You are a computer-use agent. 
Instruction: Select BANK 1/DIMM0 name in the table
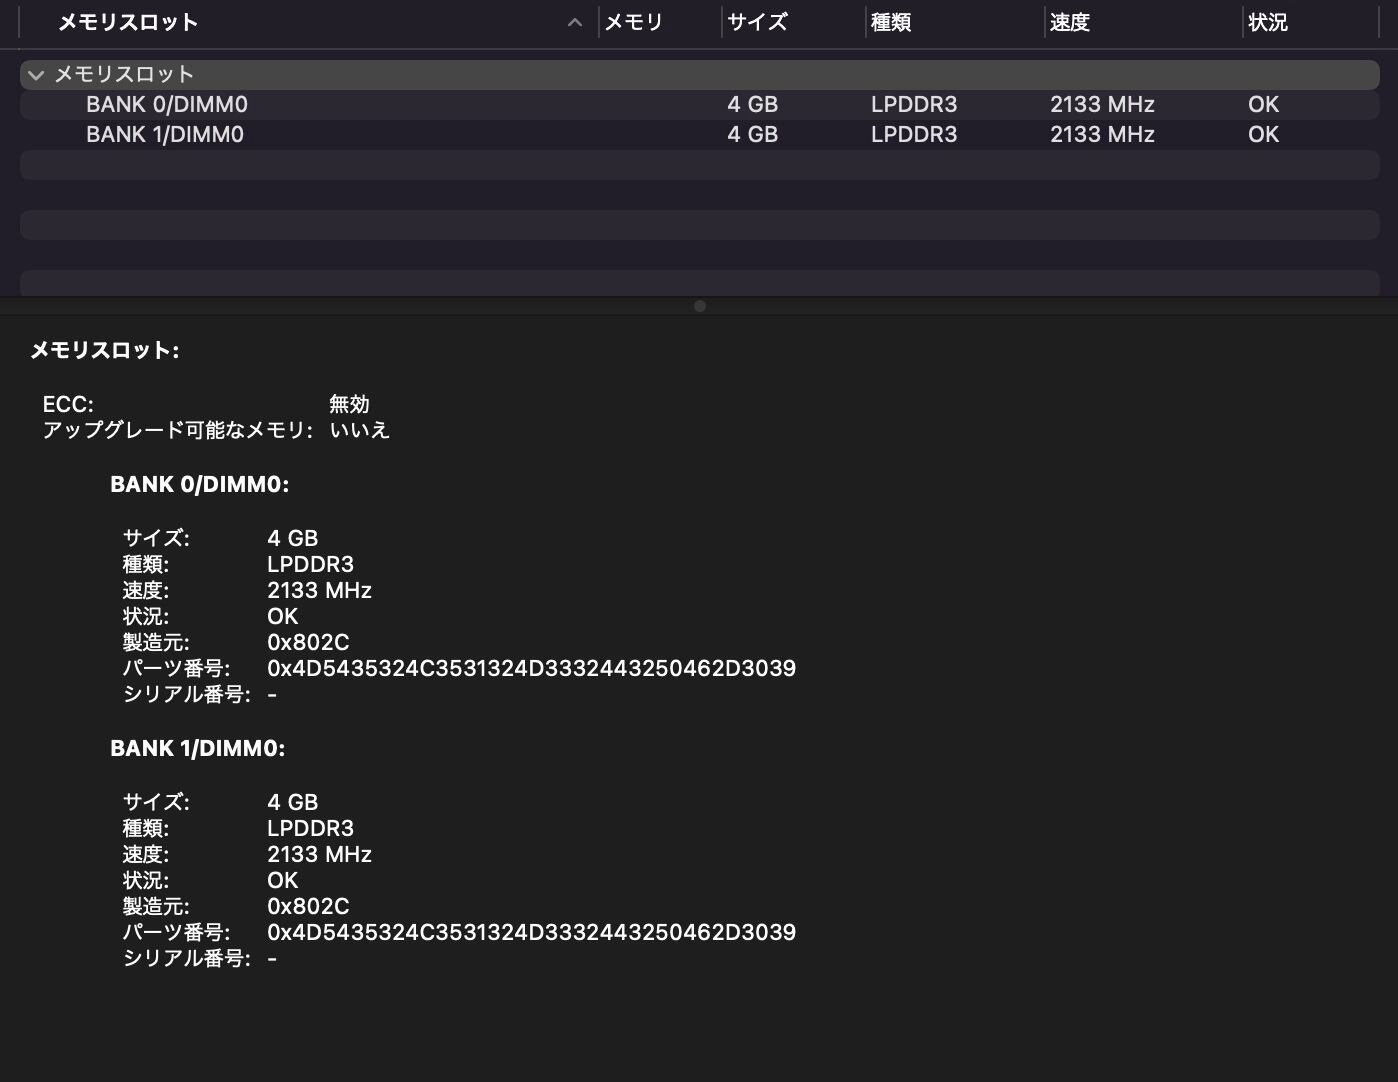click(x=164, y=135)
